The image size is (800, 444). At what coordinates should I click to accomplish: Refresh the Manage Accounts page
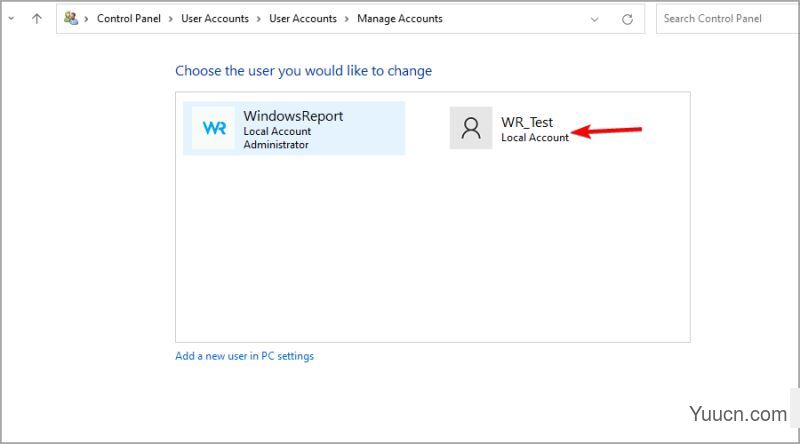(x=628, y=19)
